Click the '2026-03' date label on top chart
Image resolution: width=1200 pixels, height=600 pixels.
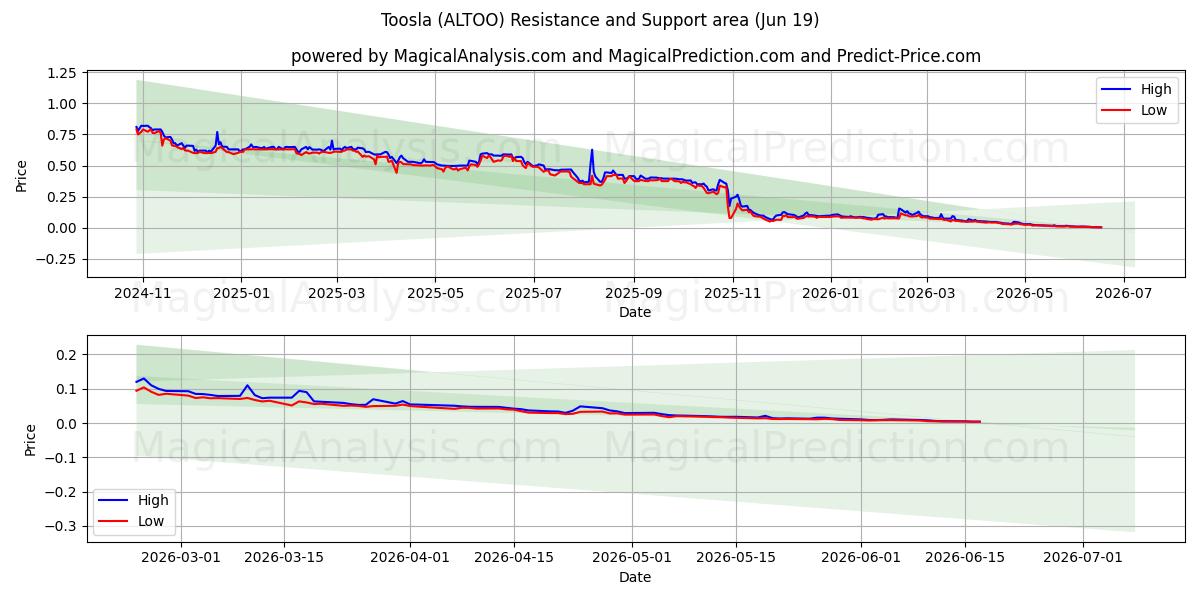coord(925,294)
